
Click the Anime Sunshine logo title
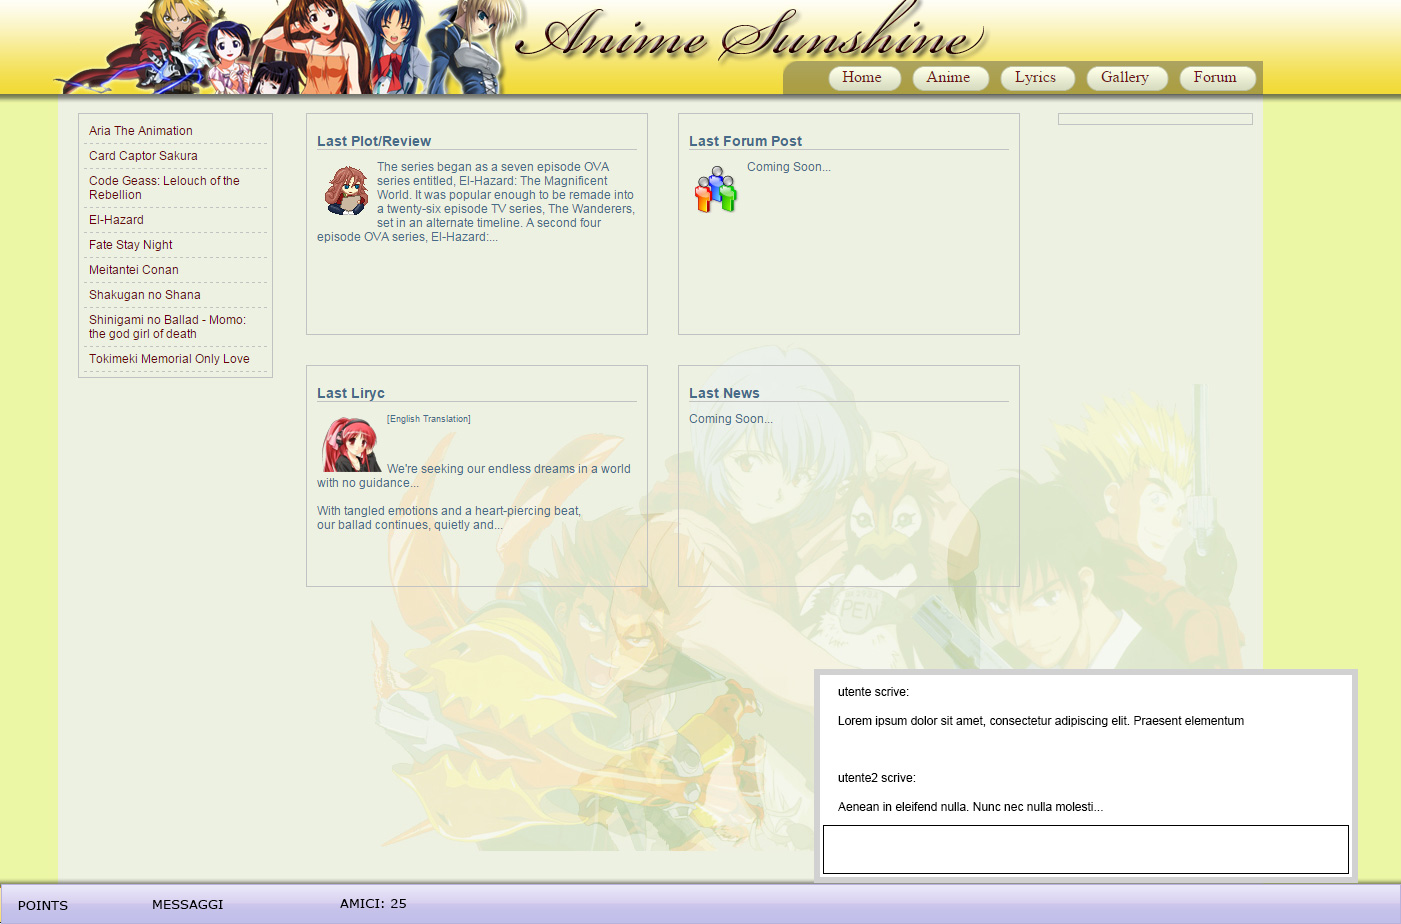click(752, 34)
